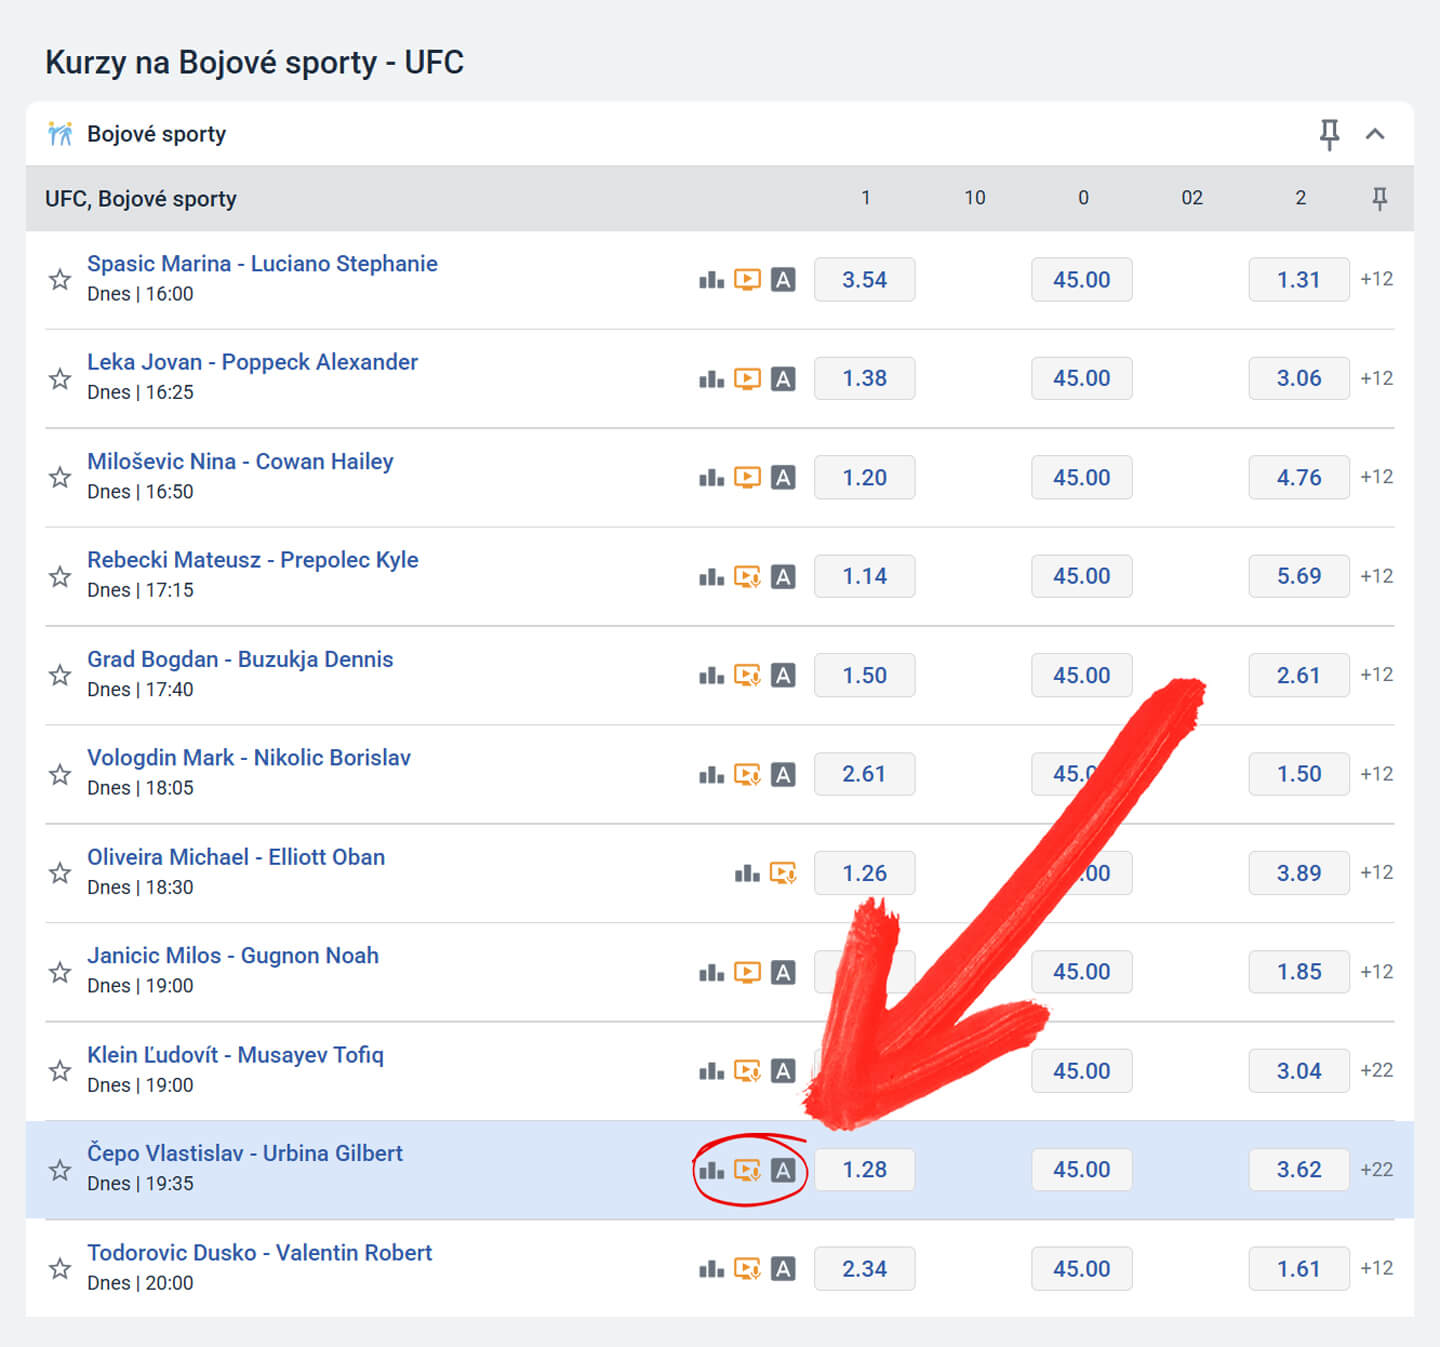
Task: Click the "Bojové sporty" section title
Action: (156, 134)
